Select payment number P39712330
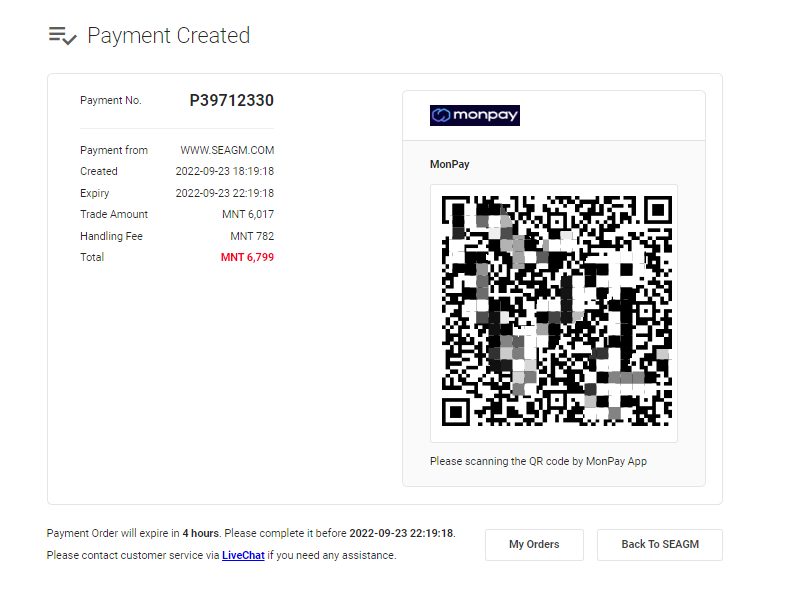 (x=232, y=100)
